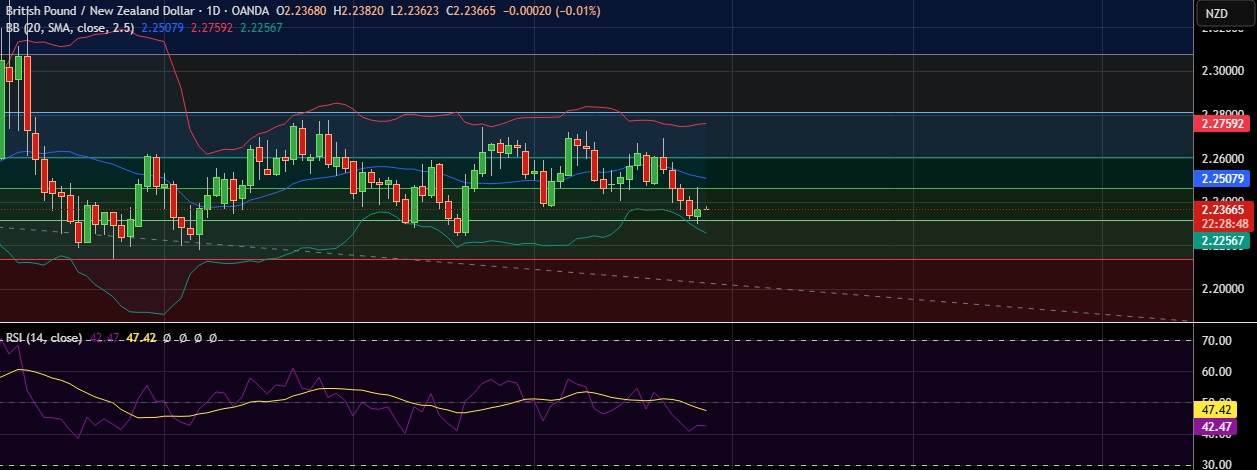Image resolution: width=1257 pixels, height=470 pixels.
Task: Click the 2.20000 tick on the price scale
Action: click(1224, 288)
